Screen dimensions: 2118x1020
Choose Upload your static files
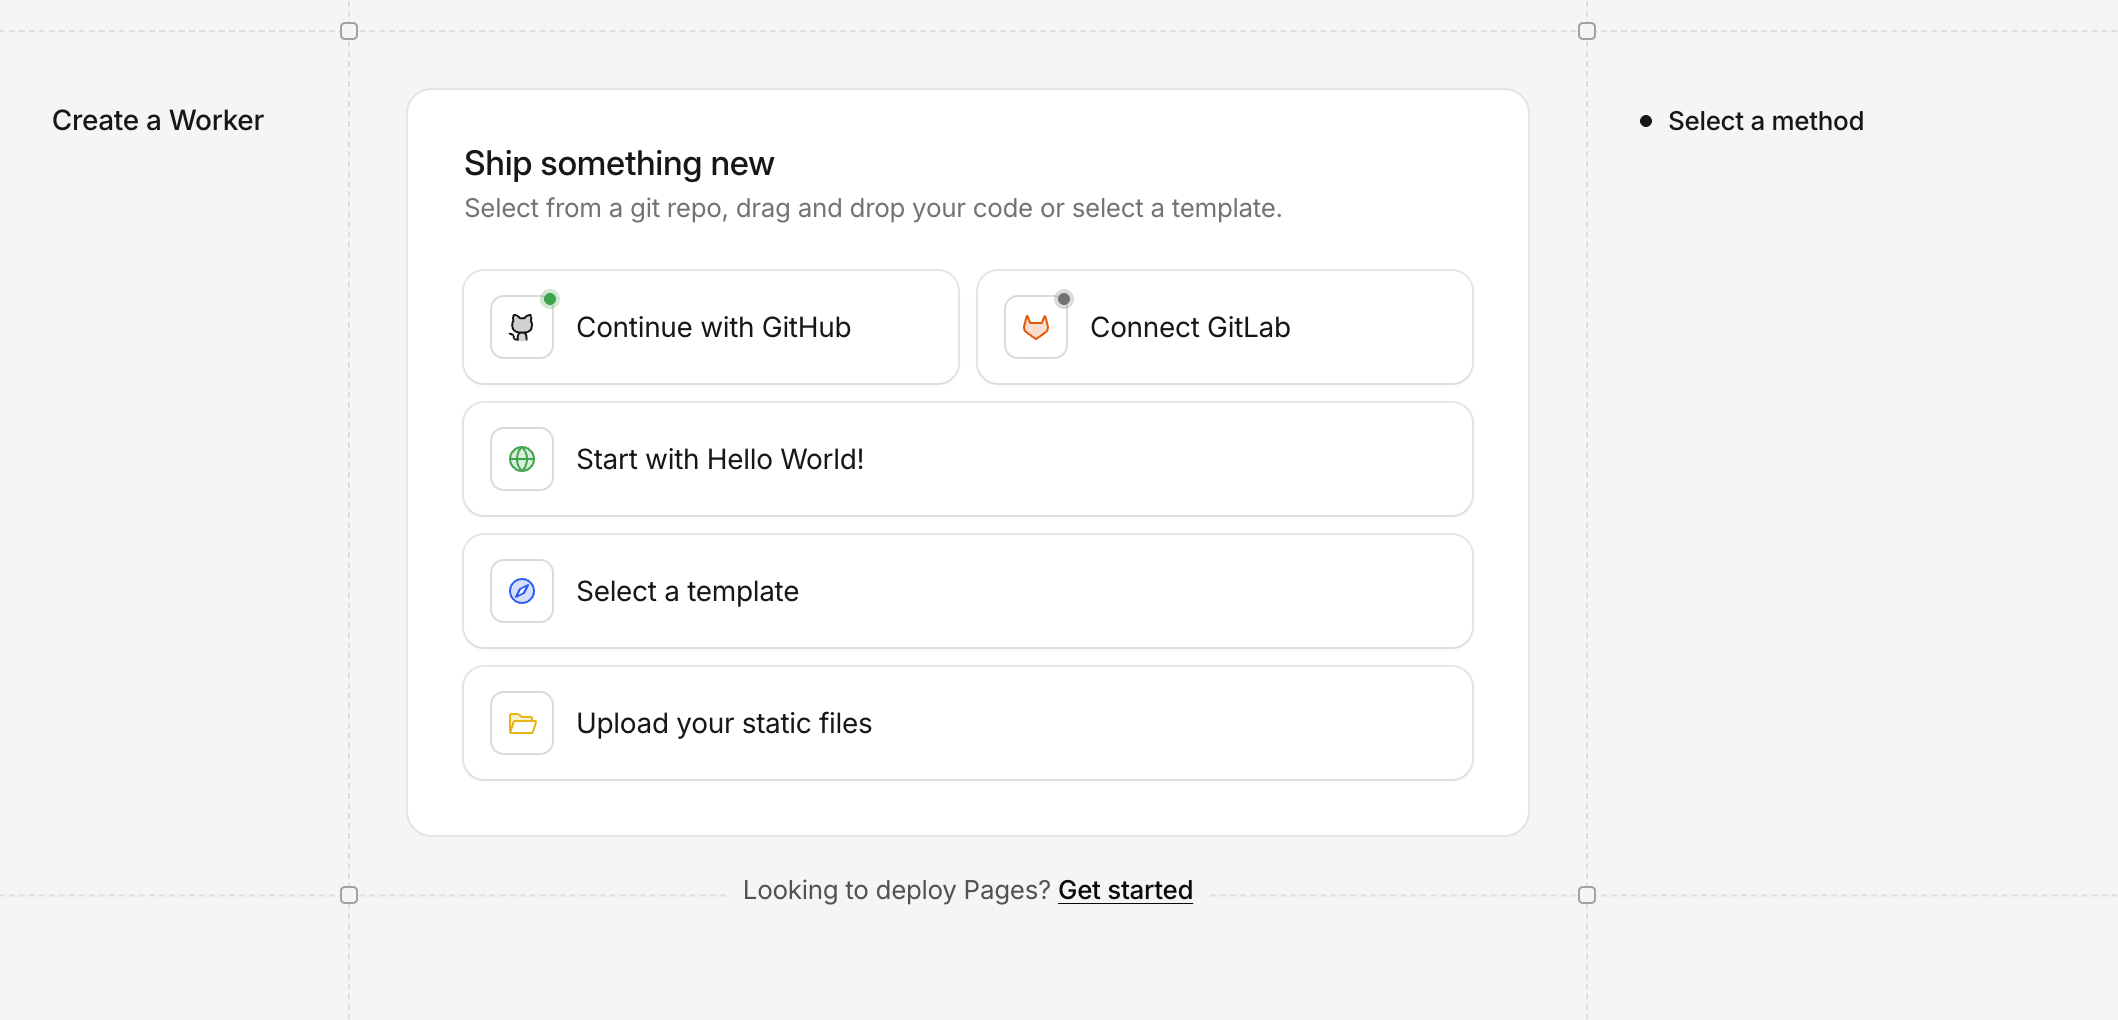pyautogui.click(x=968, y=723)
